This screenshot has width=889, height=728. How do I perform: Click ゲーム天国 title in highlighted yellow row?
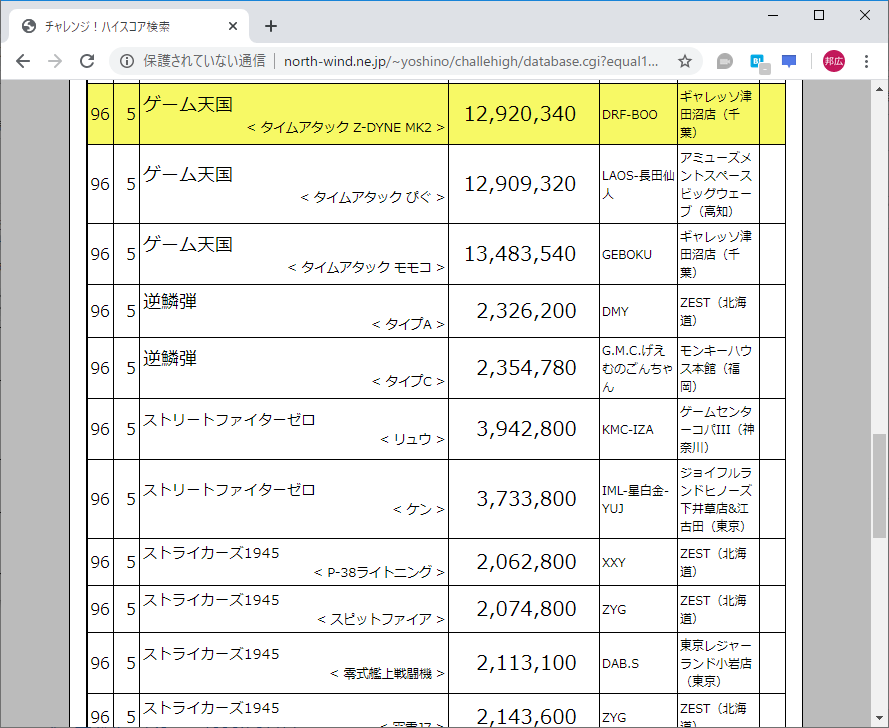click(188, 105)
